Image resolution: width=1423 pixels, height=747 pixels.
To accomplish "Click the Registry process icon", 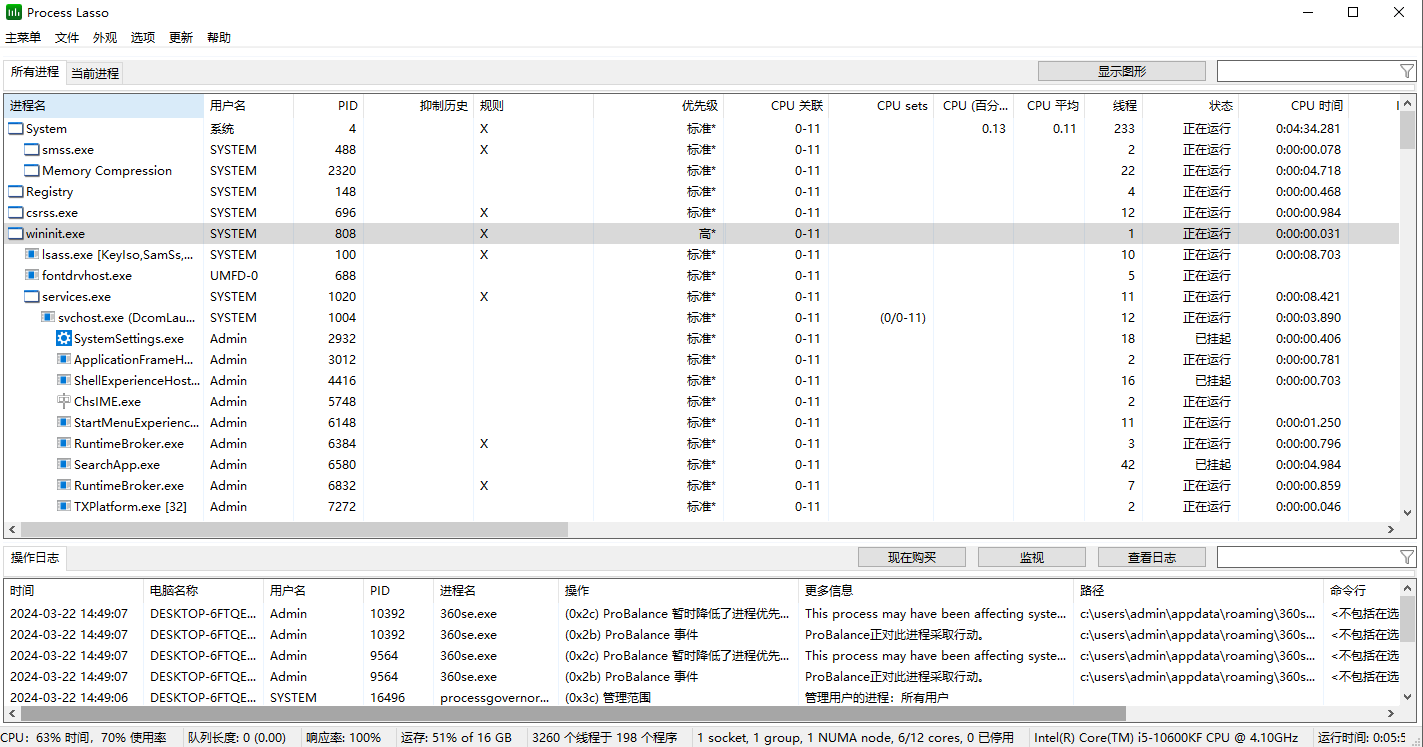I will click(x=16, y=192).
